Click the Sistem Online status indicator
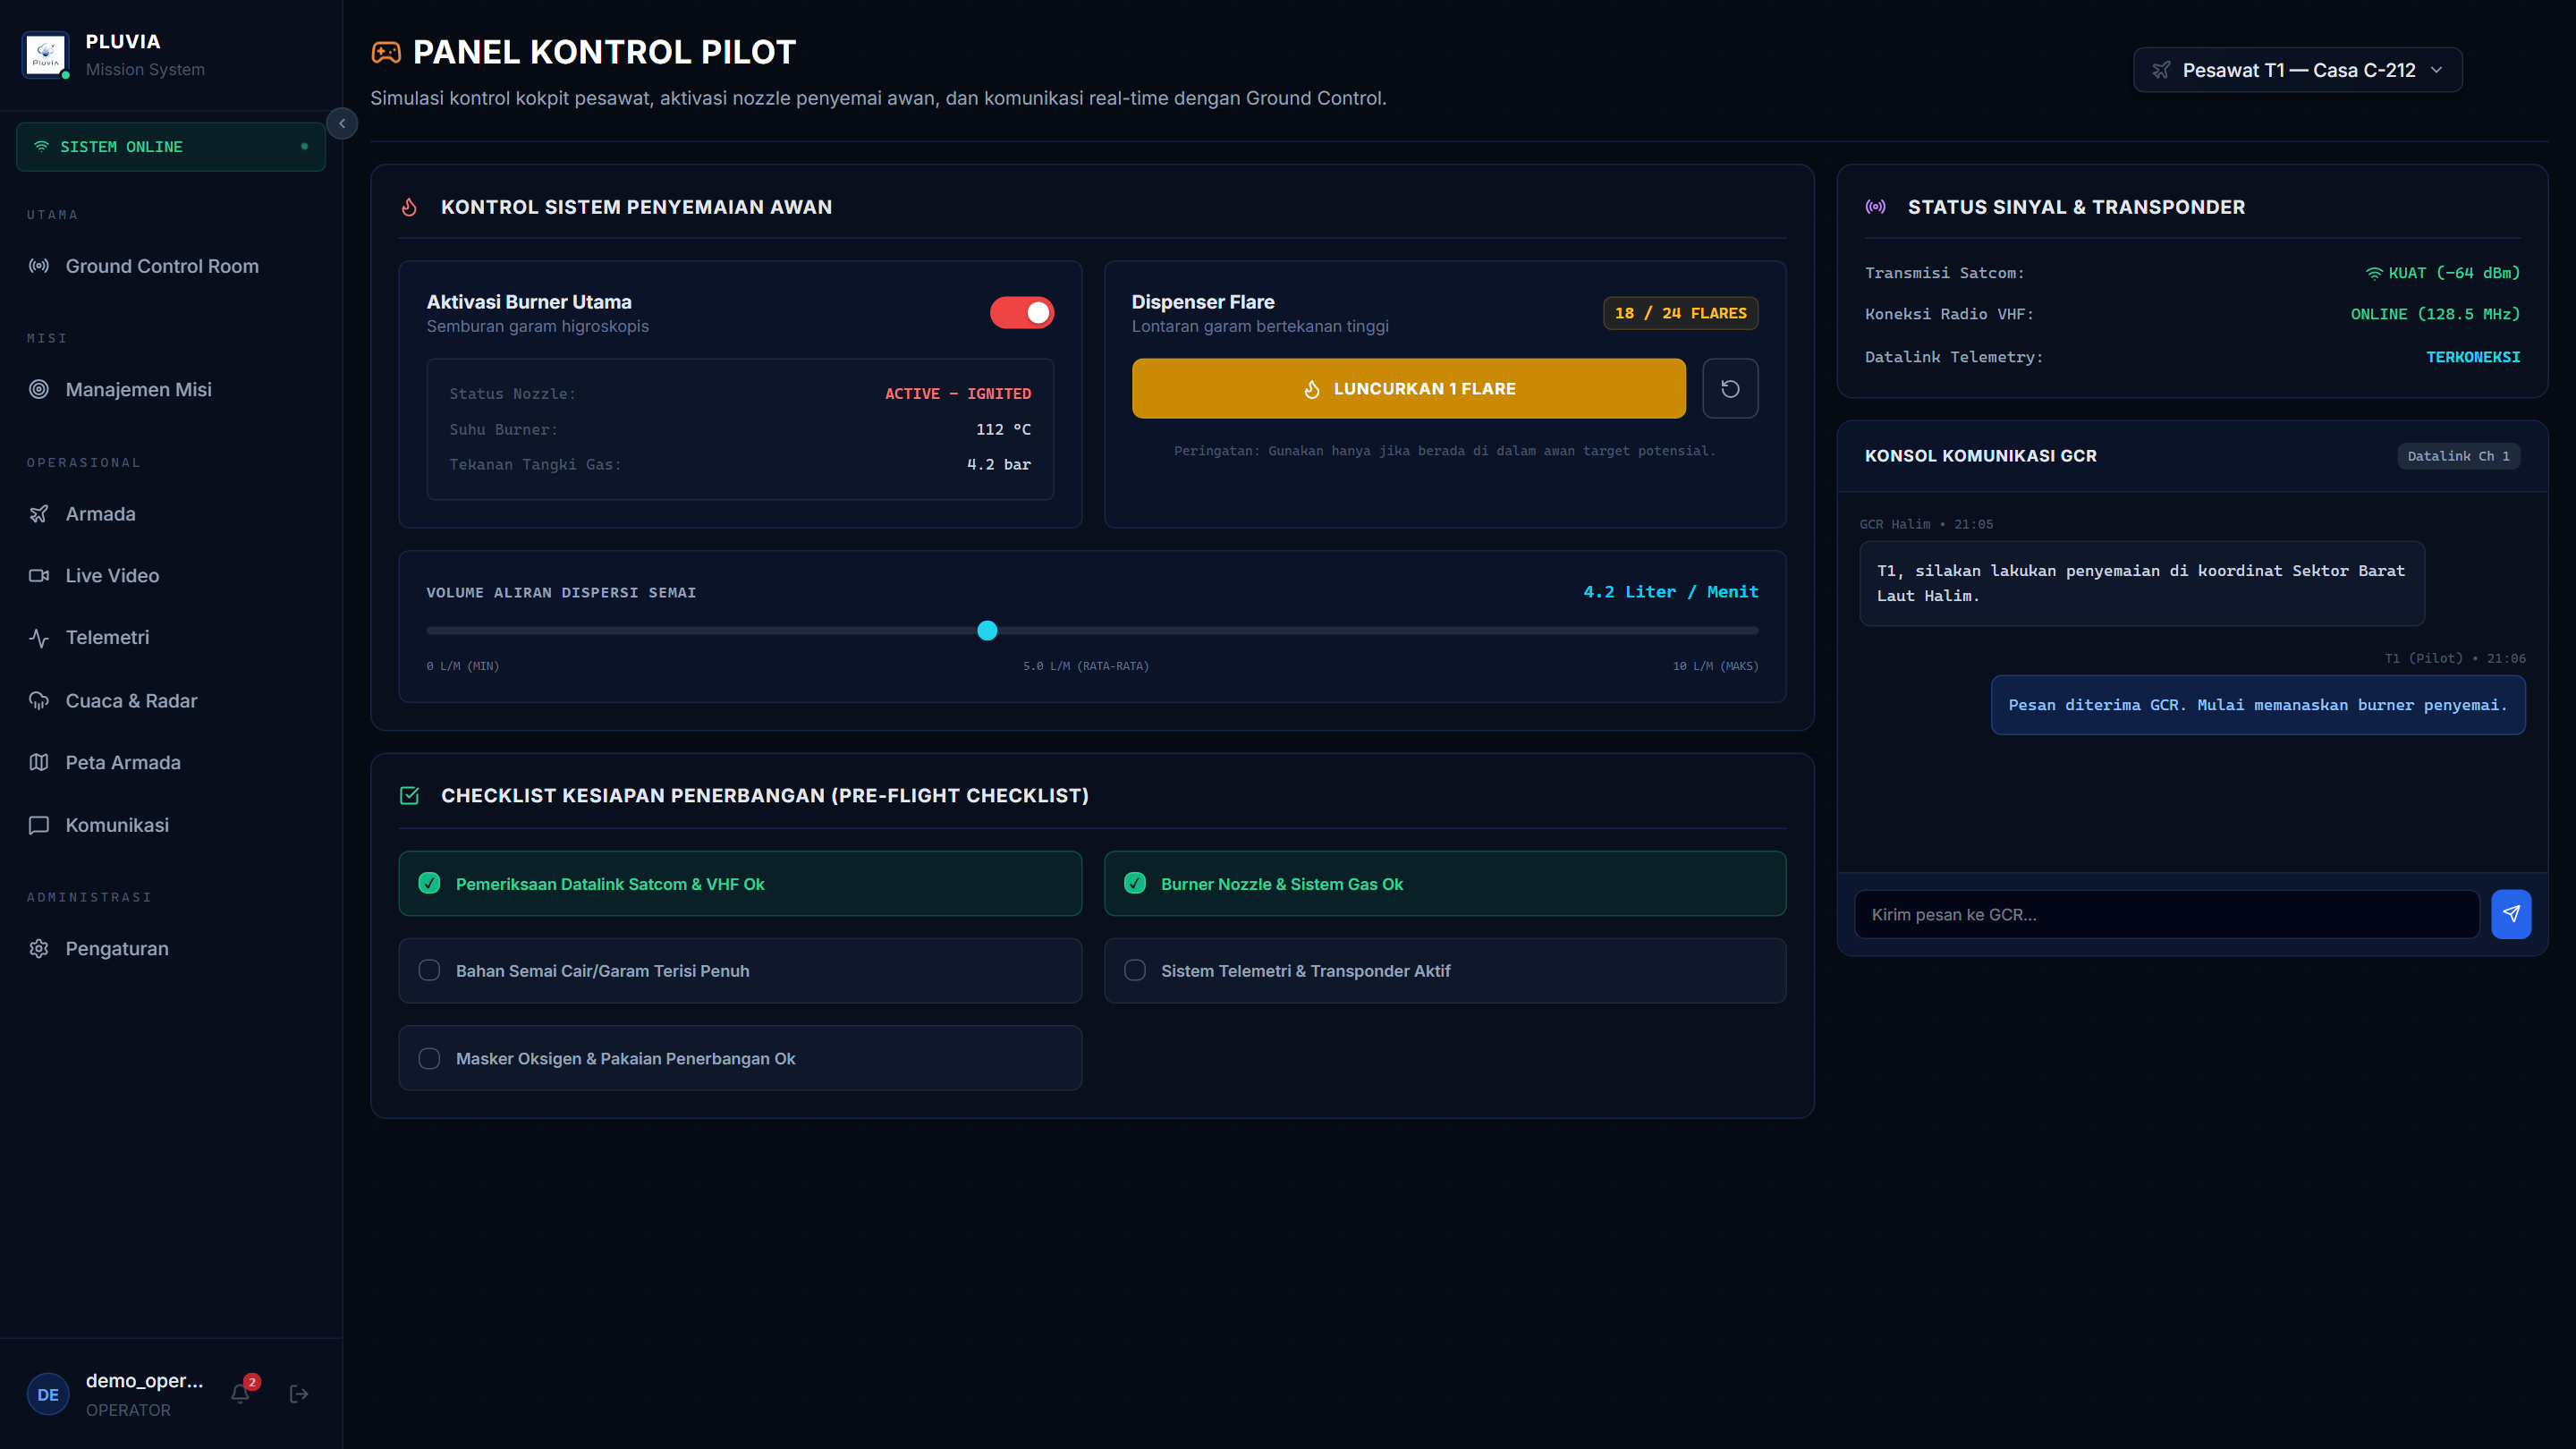 click(x=171, y=147)
